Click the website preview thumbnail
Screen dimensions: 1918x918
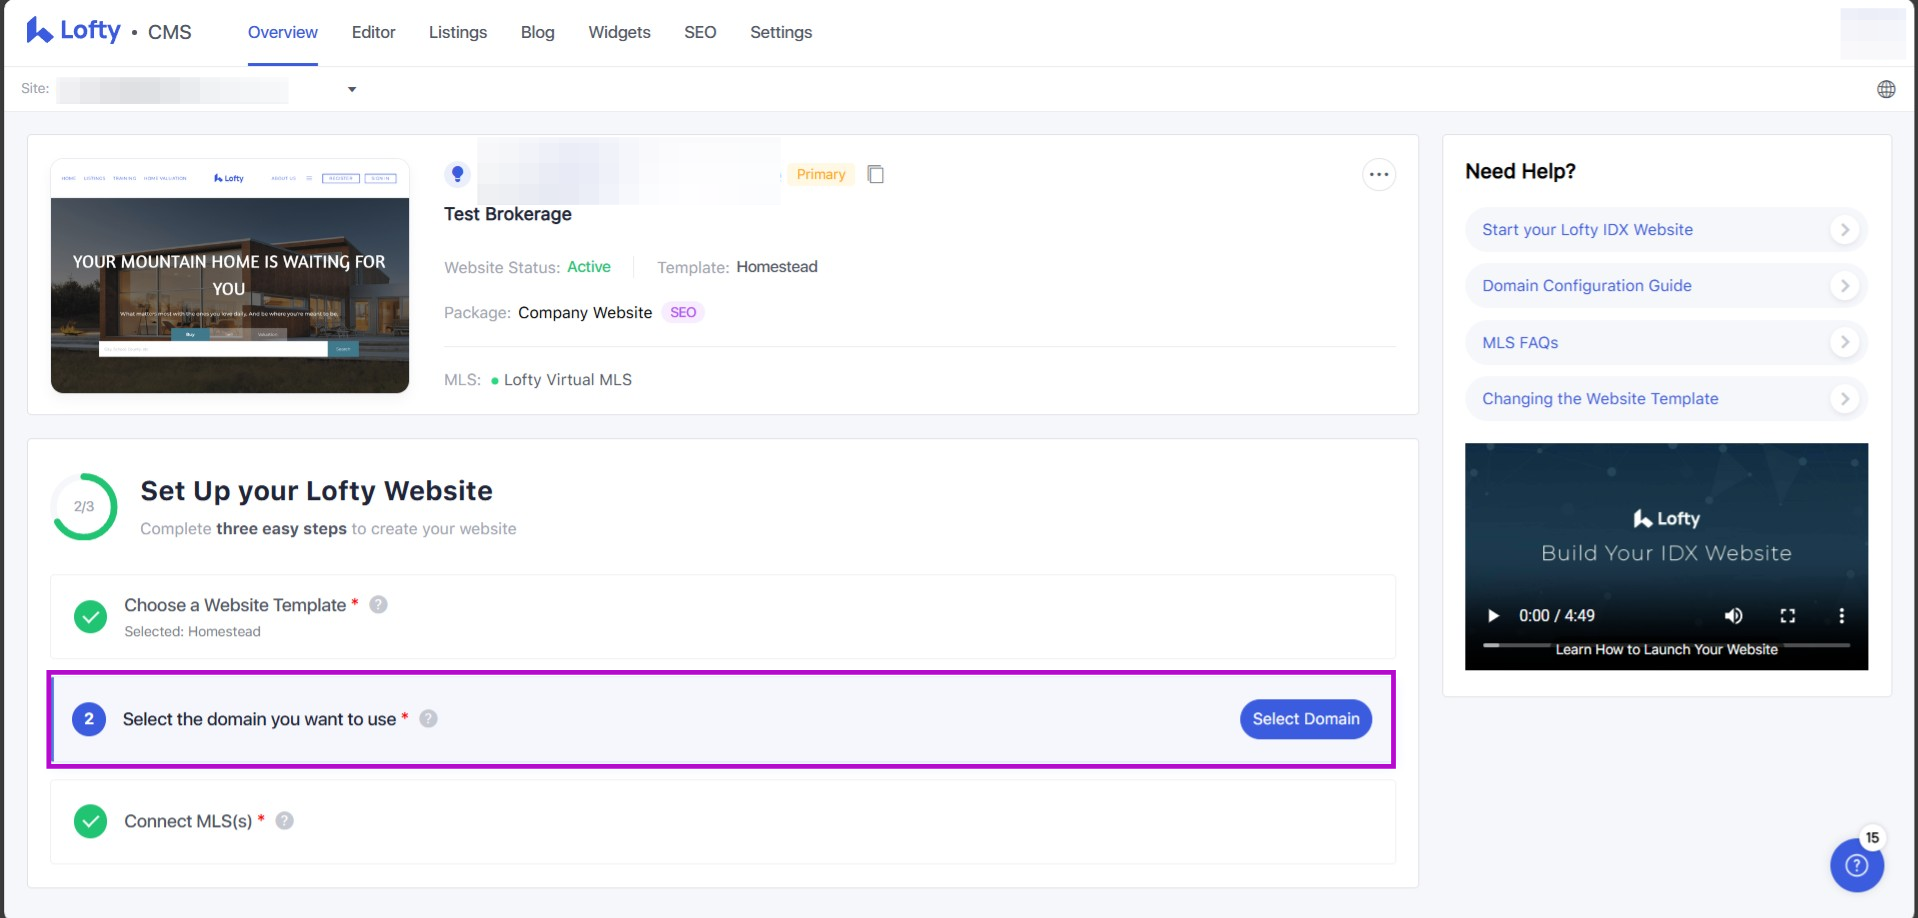(230, 276)
